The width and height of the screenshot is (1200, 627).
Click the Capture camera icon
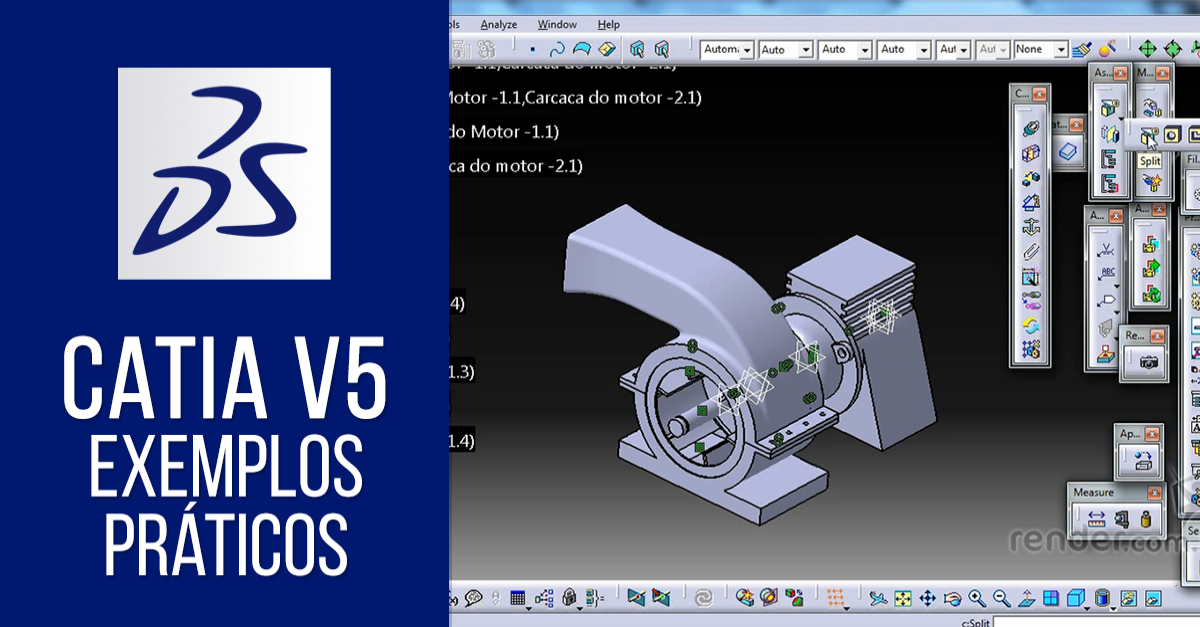click(x=1148, y=364)
